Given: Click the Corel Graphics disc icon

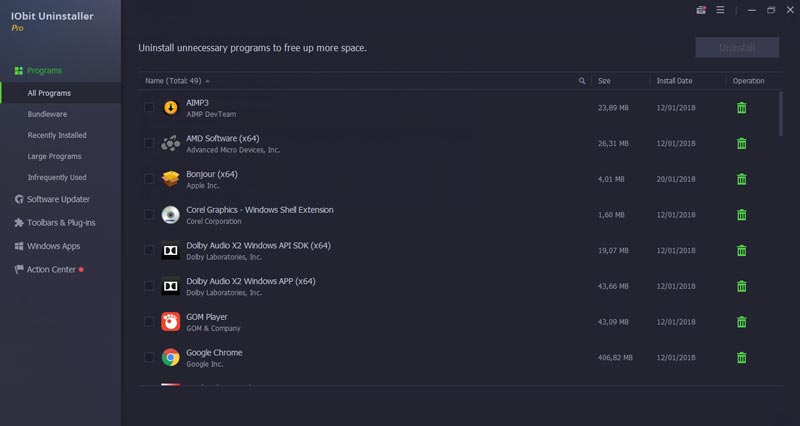Looking at the screenshot, I should [170, 215].
